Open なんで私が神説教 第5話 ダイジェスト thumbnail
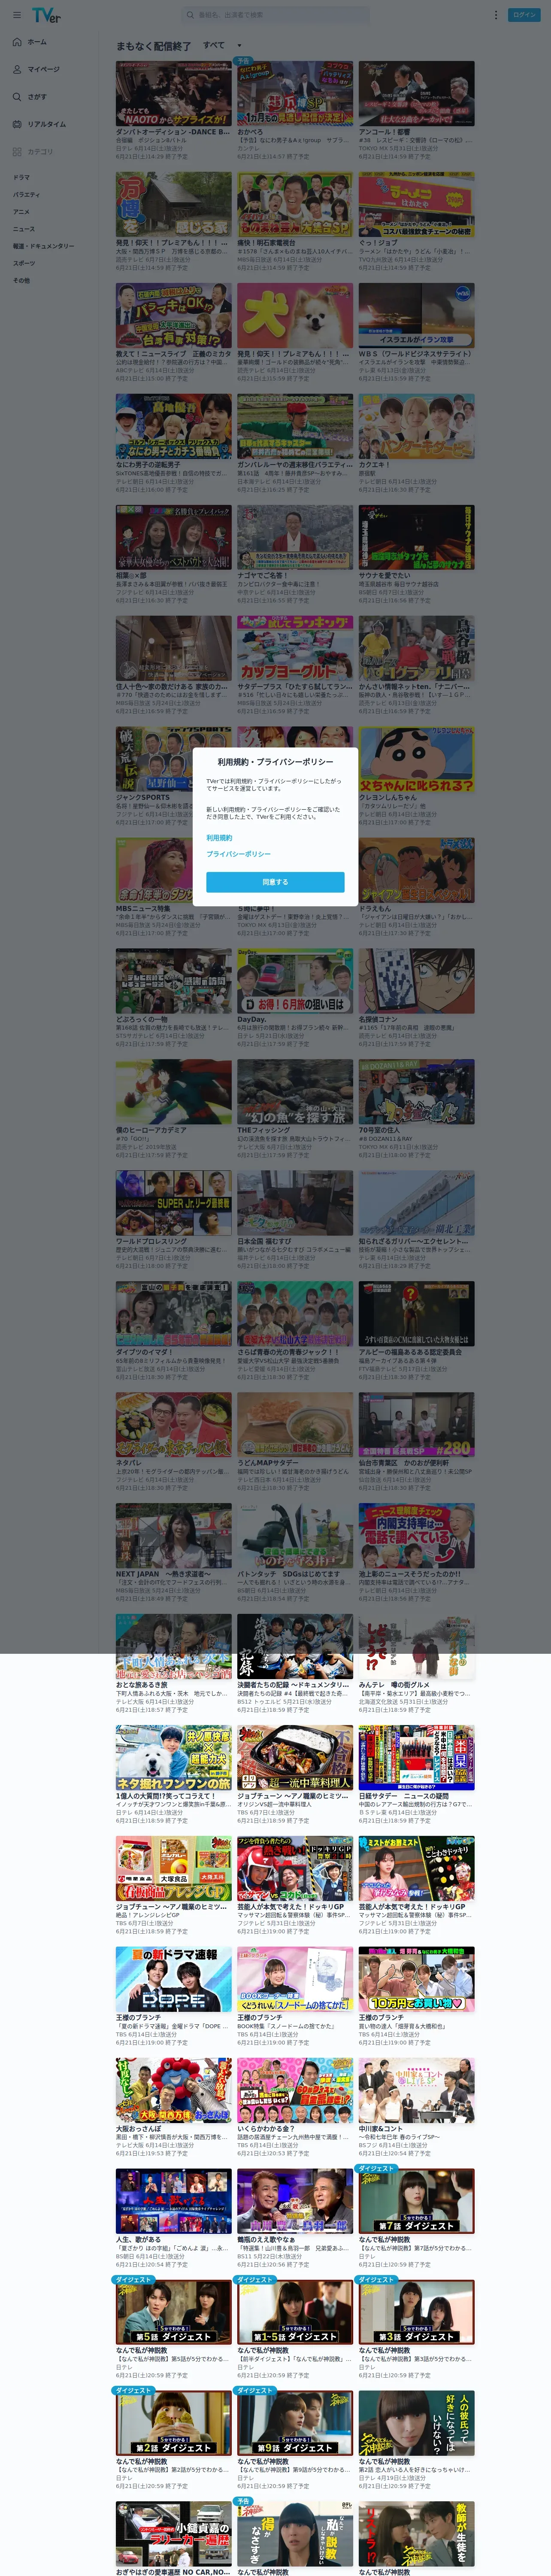This screenshot has height=2576, width=551. tap(173, 2313)
